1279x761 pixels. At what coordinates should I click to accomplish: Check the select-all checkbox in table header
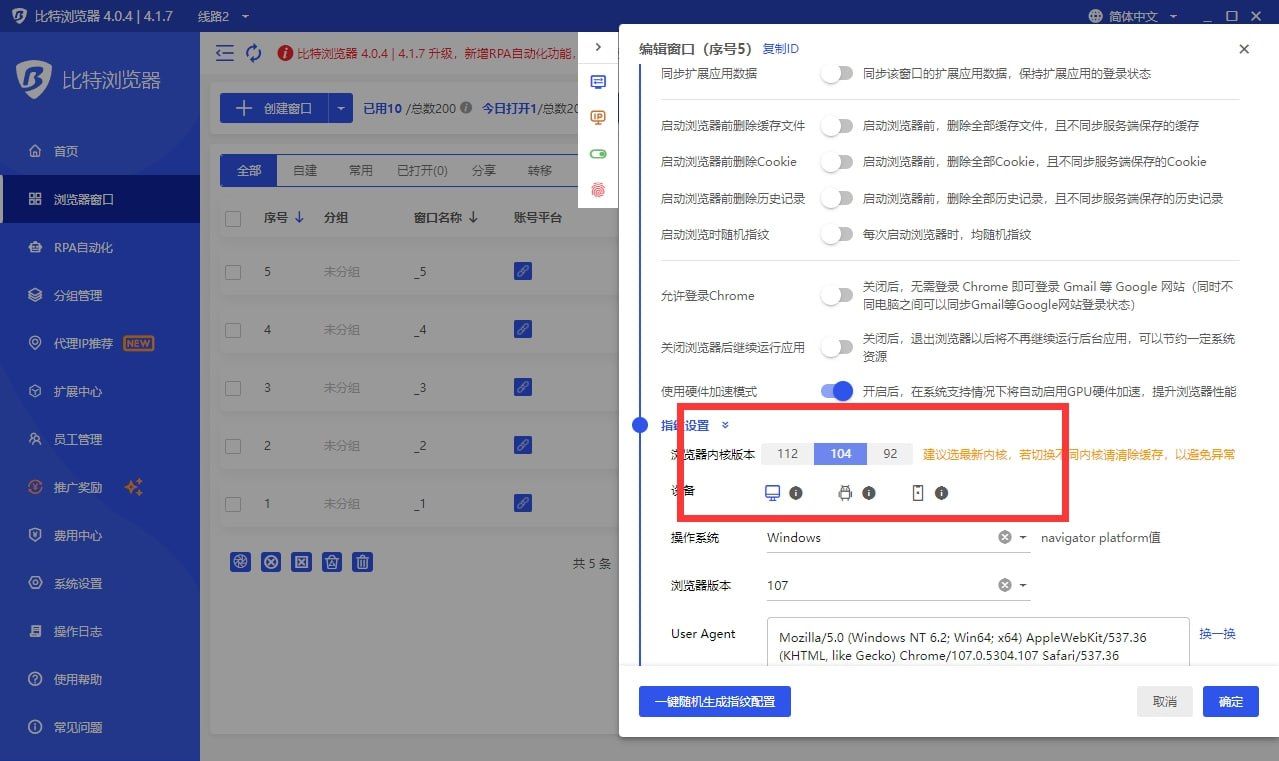point(233,218)
